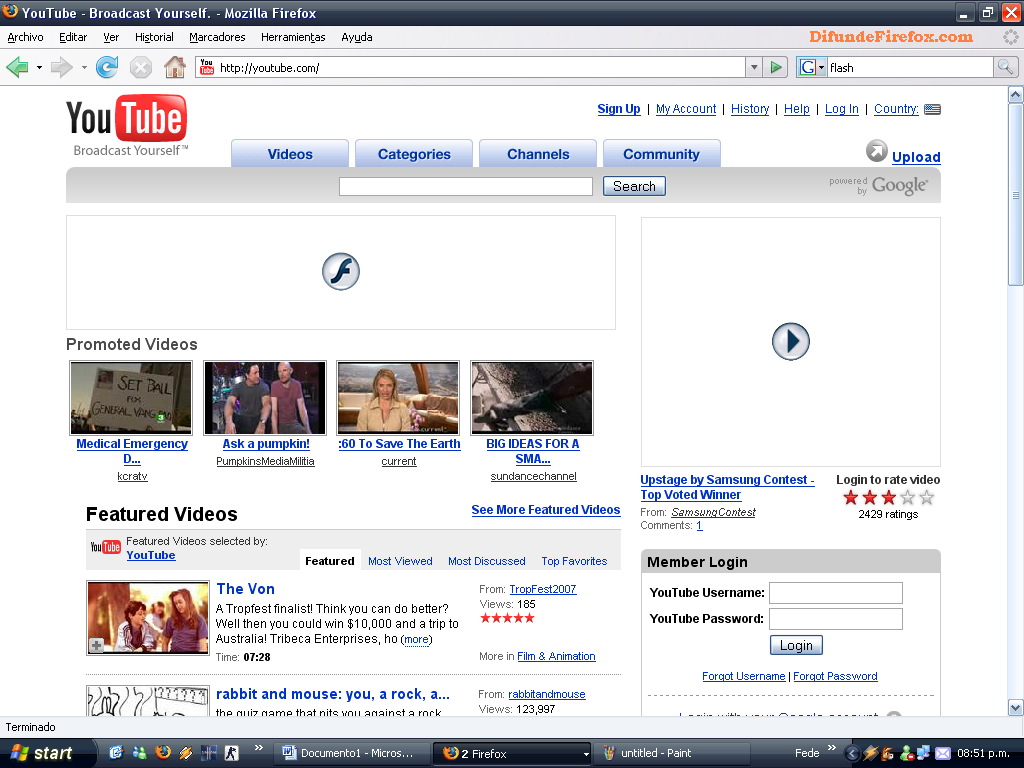This screenshot has height=768, width=1024.
Task: Open the Back history dropdown arrow
Action: [39, 67]
